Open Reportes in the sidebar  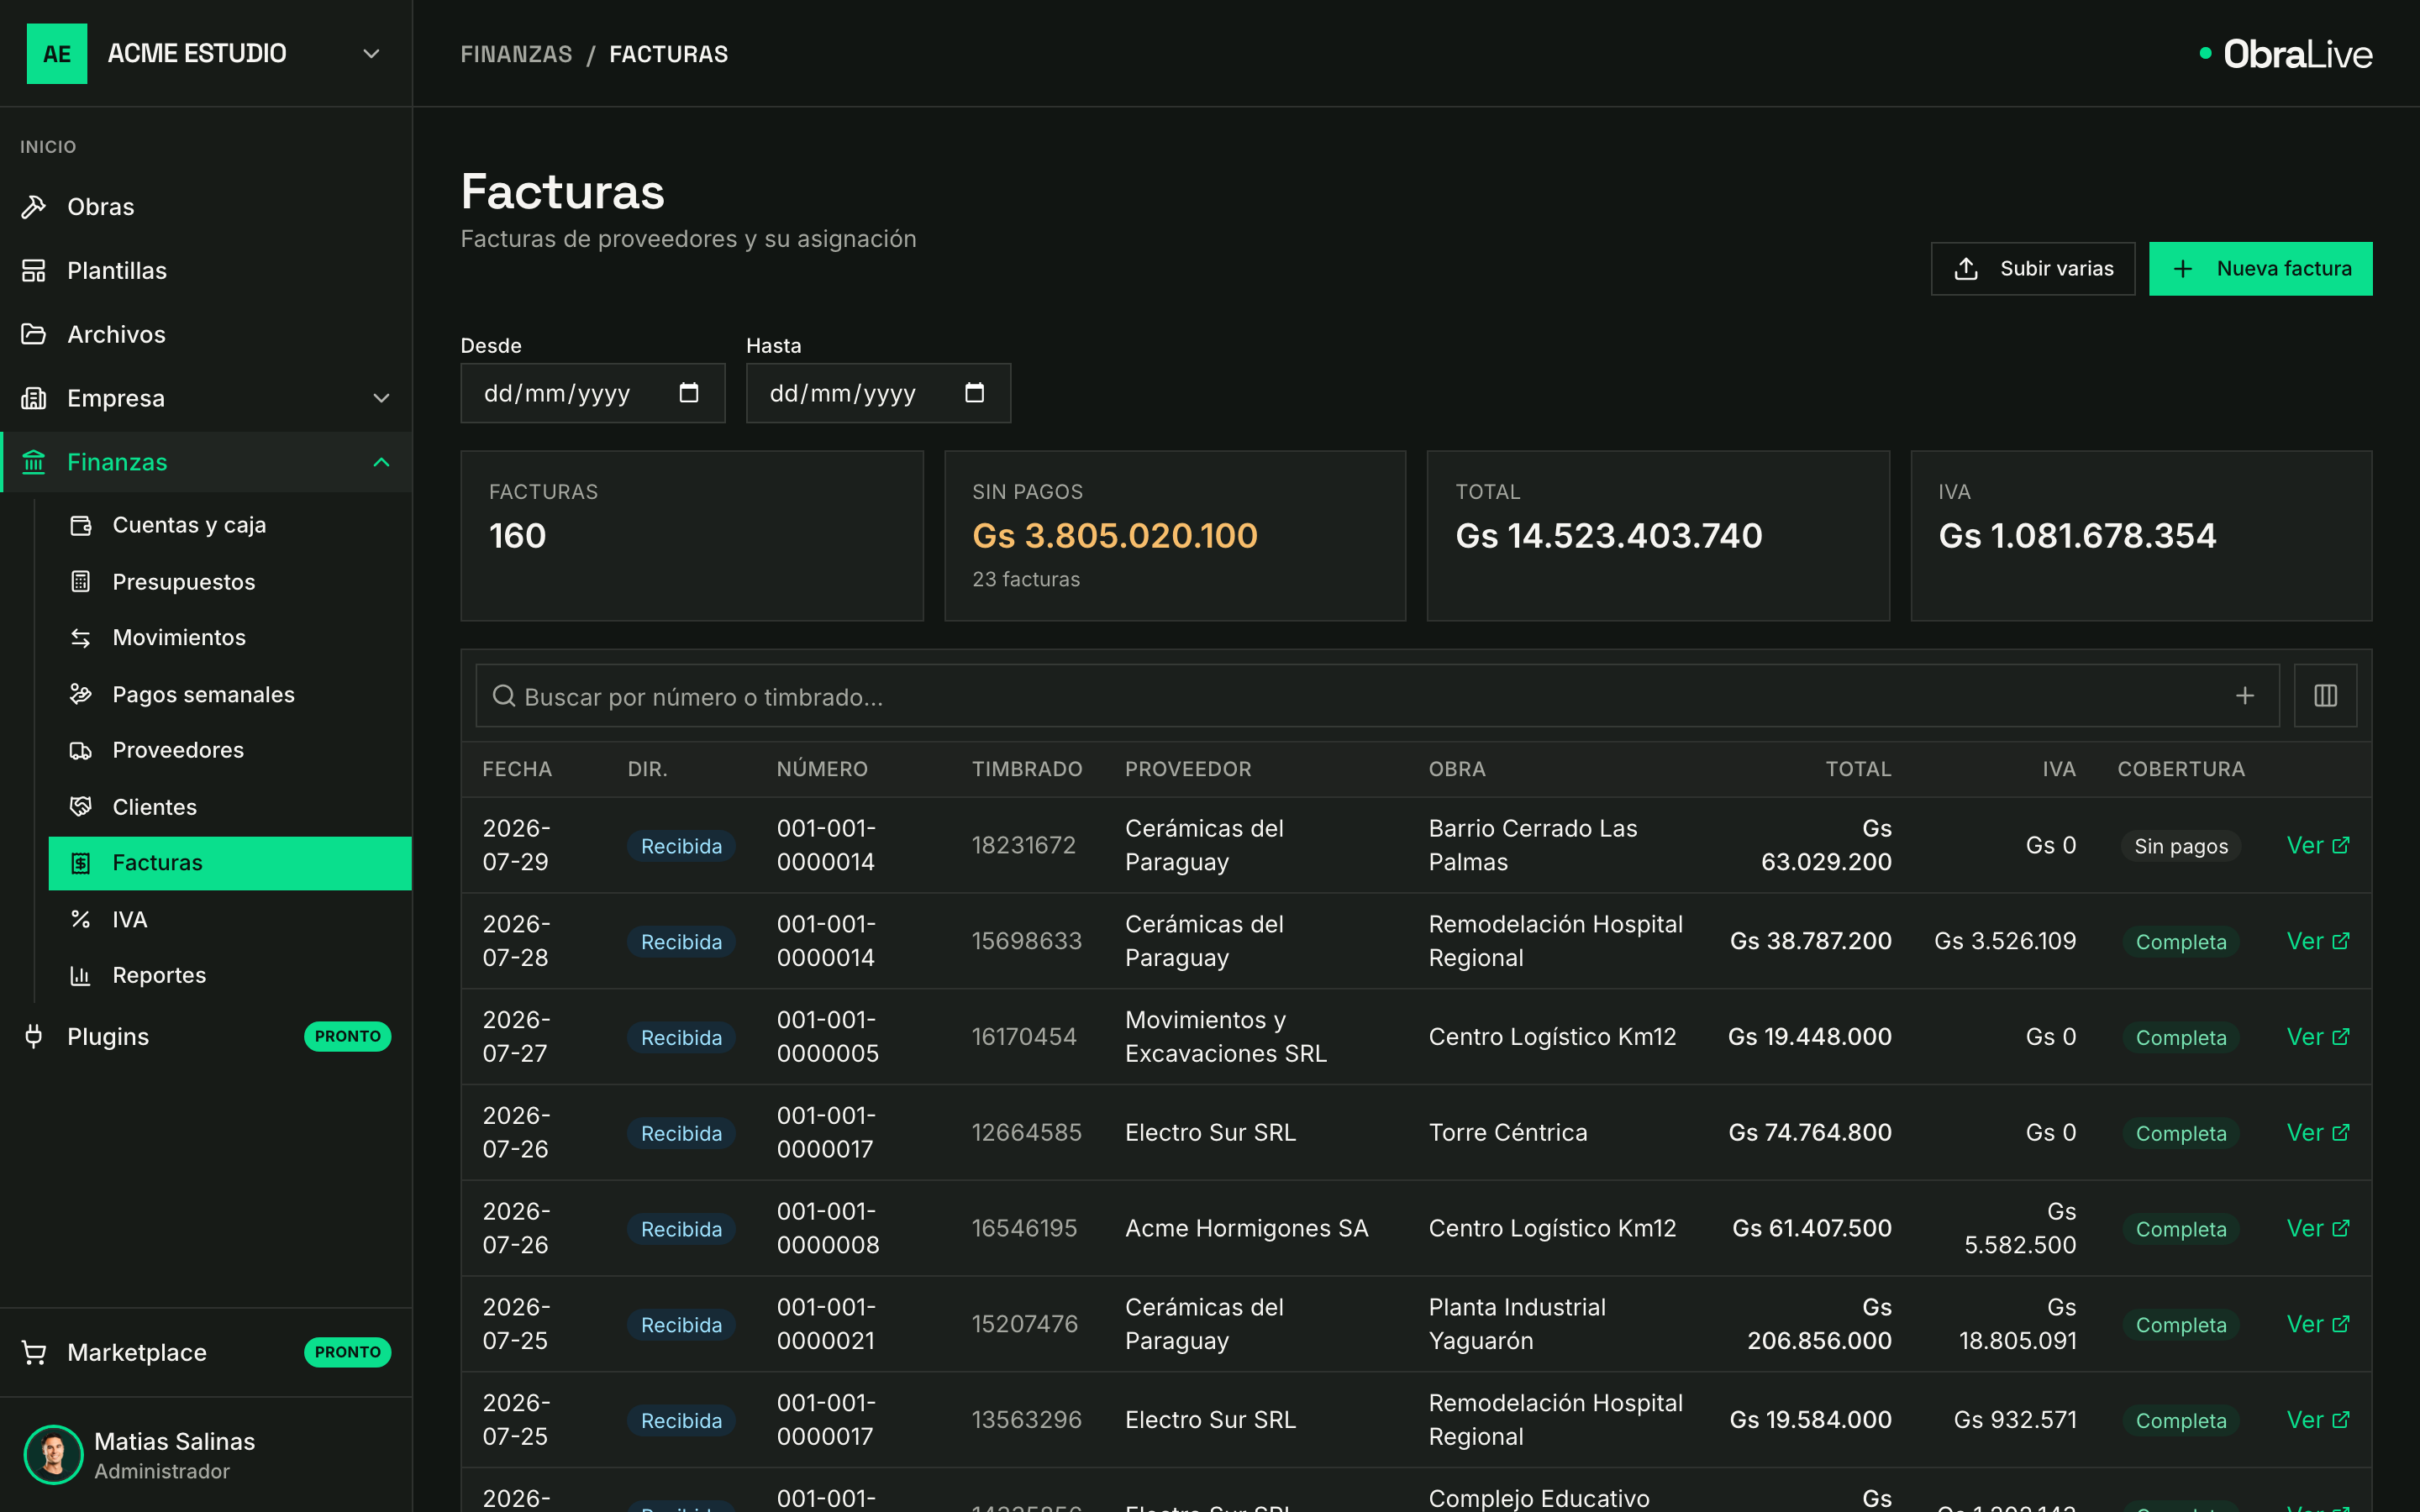pos(230,975)
